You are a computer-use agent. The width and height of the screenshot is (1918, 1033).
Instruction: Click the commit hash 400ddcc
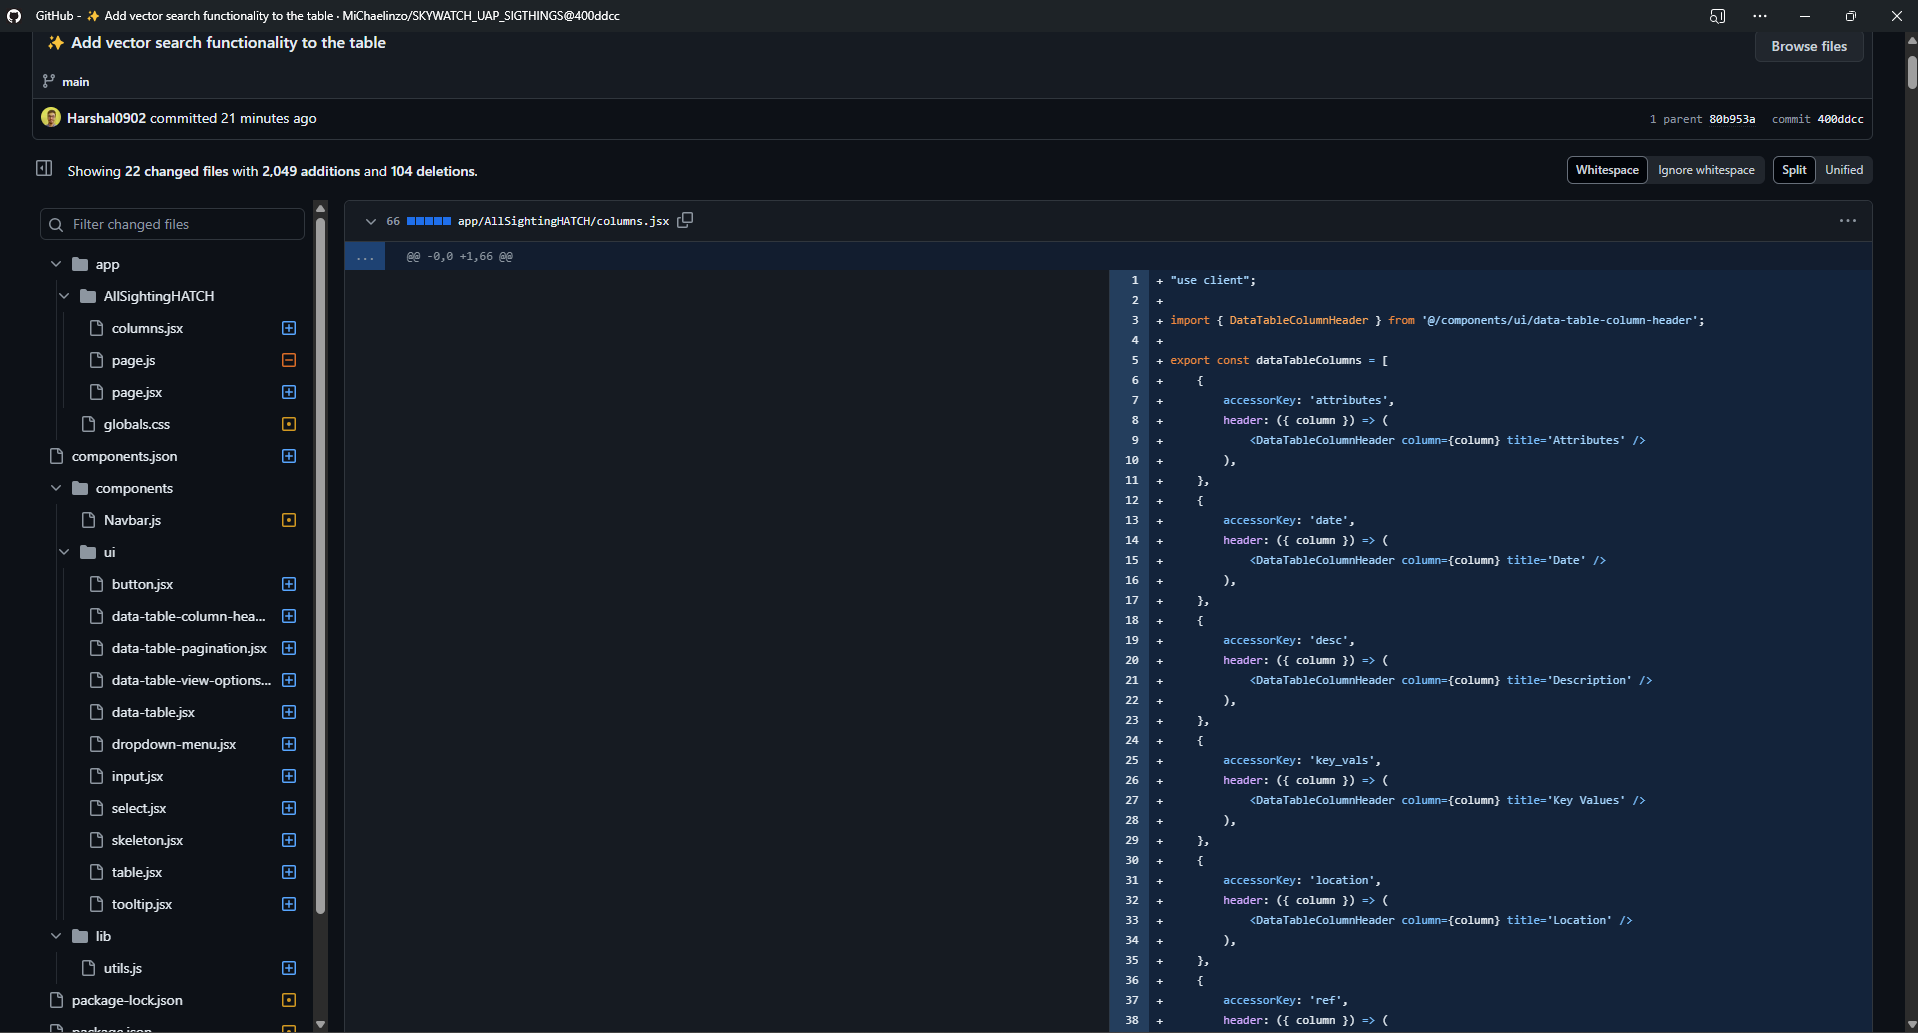[1840, 119]
